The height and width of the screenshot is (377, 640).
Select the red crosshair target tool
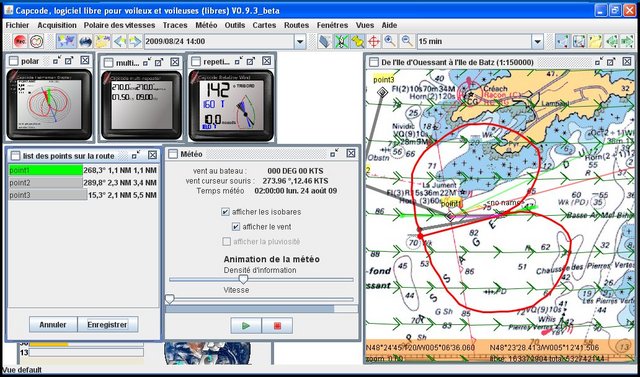click(x=374, y=41)
